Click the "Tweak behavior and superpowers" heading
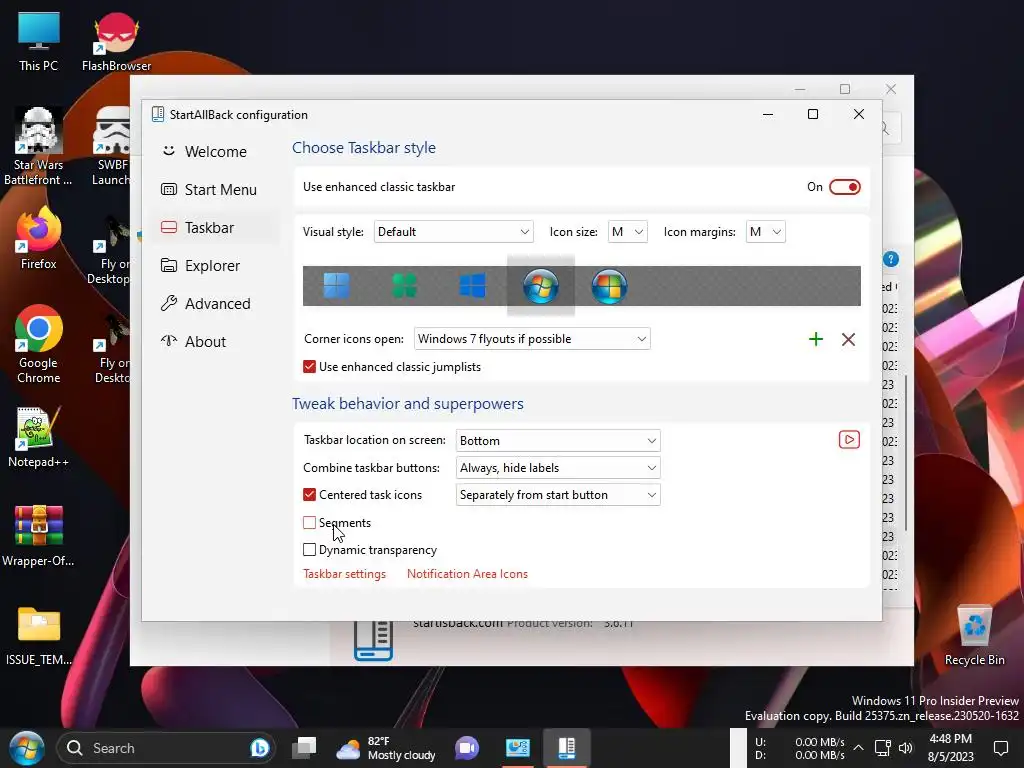The width and height of the screenshot is (1024, 768). tap(408, 404)
